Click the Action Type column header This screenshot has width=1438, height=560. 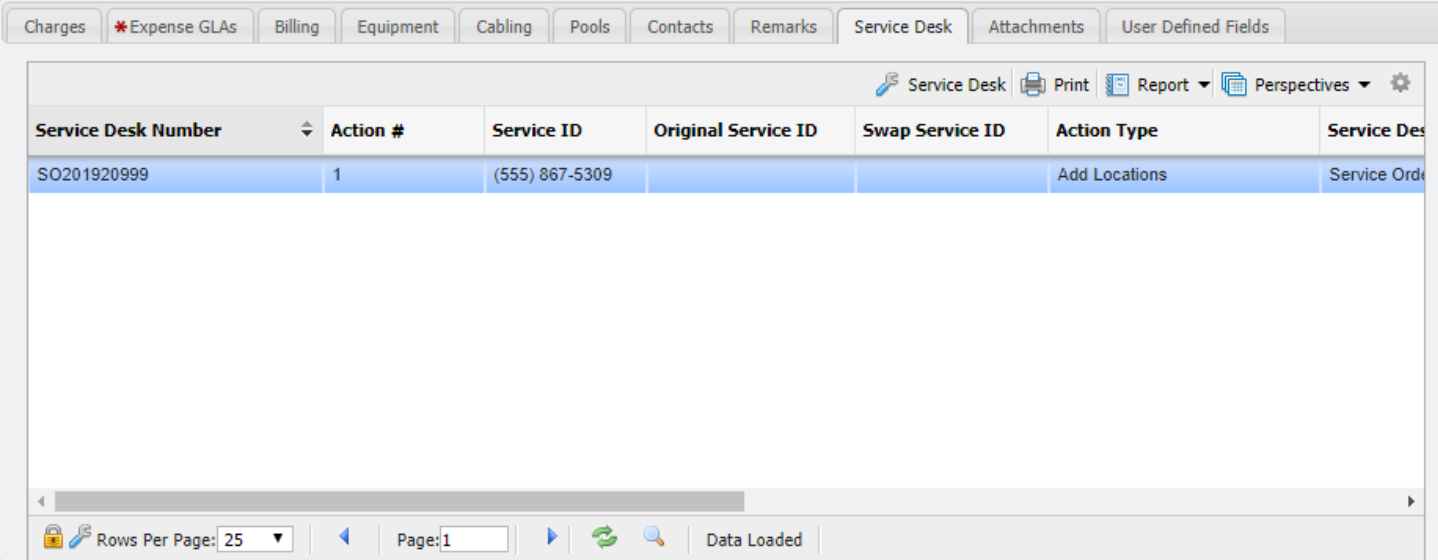(1106, 130)
